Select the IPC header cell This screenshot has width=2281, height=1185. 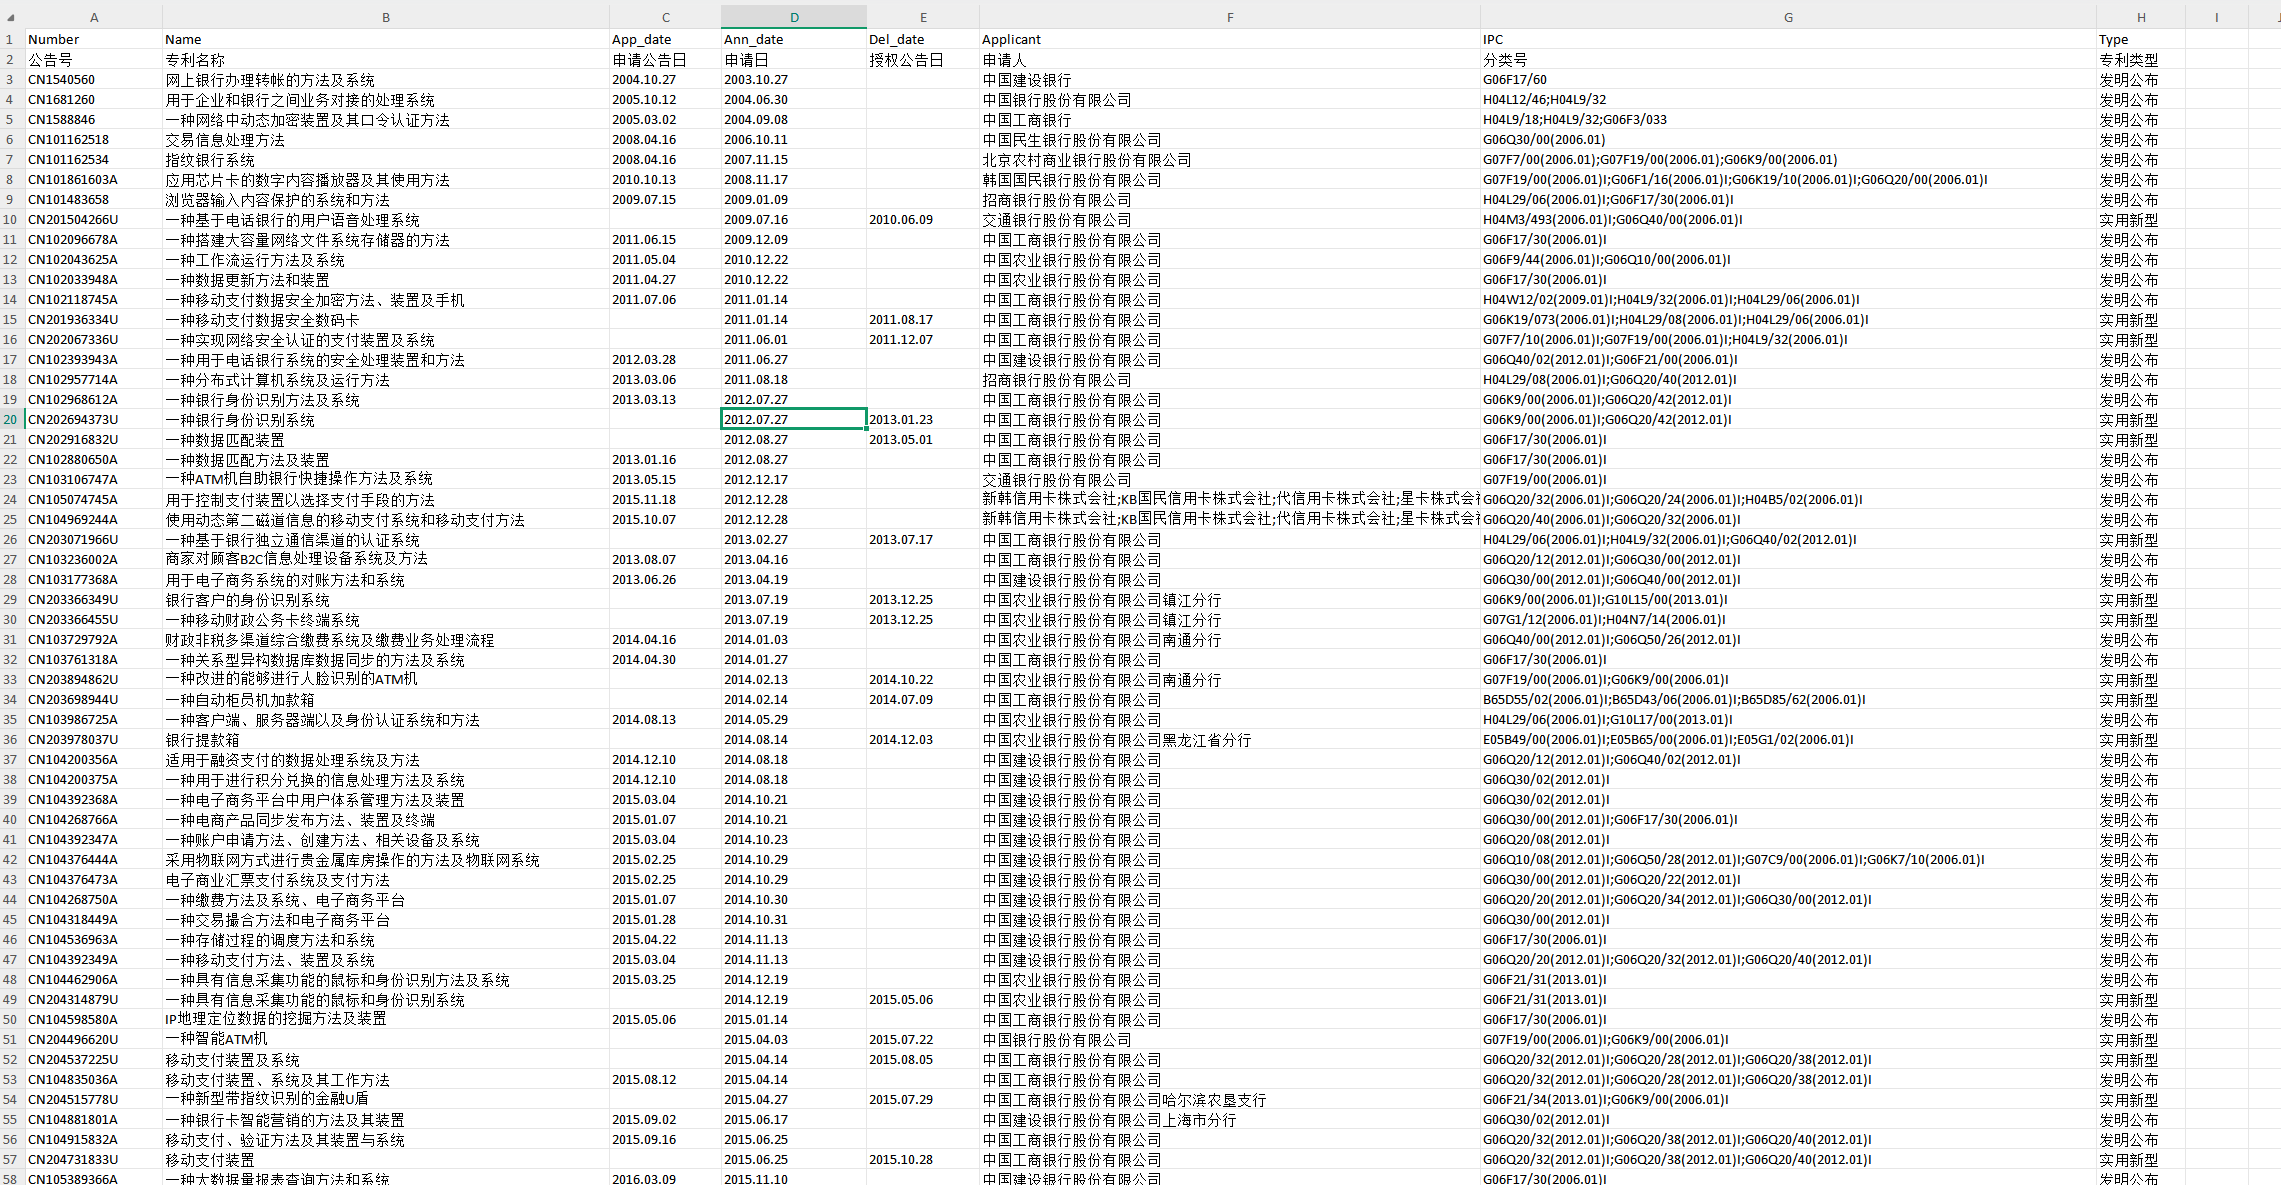1493,39
